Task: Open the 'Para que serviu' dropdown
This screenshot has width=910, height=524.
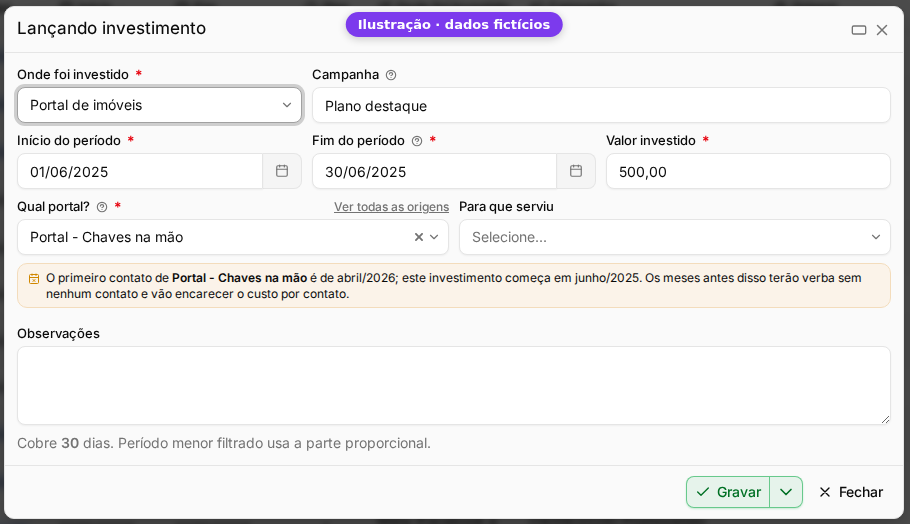Action: click(x=674, y=237)
